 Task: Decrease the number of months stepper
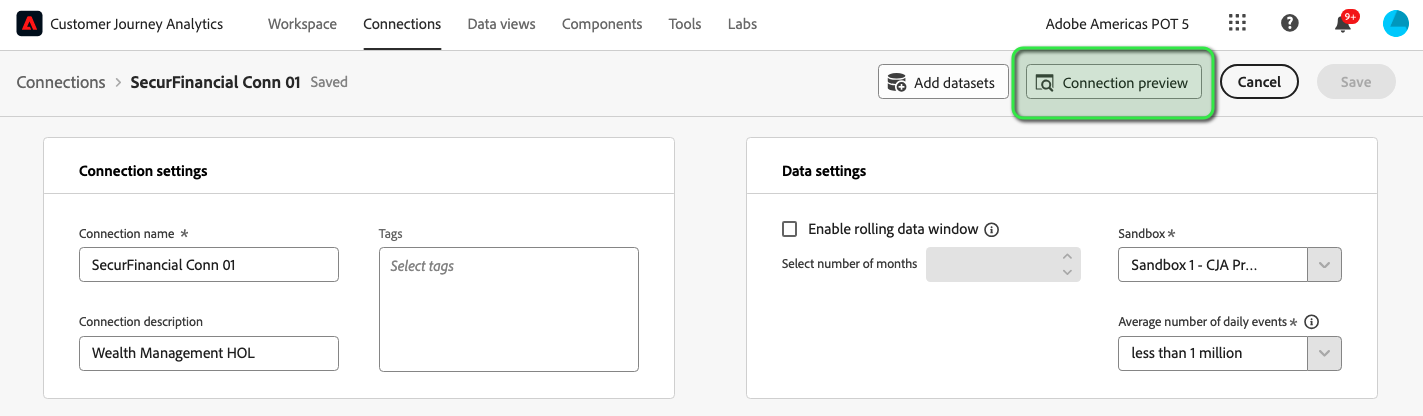click(x=1067, y=272)
